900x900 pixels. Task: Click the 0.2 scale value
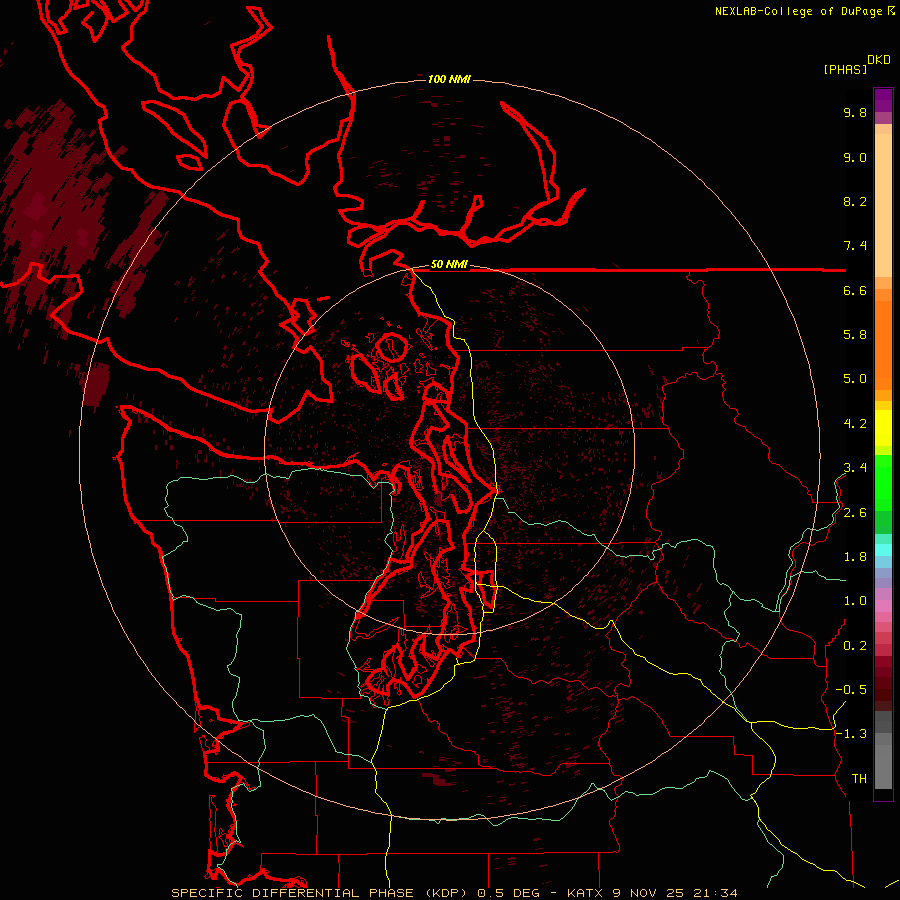[x=855, y=646]
